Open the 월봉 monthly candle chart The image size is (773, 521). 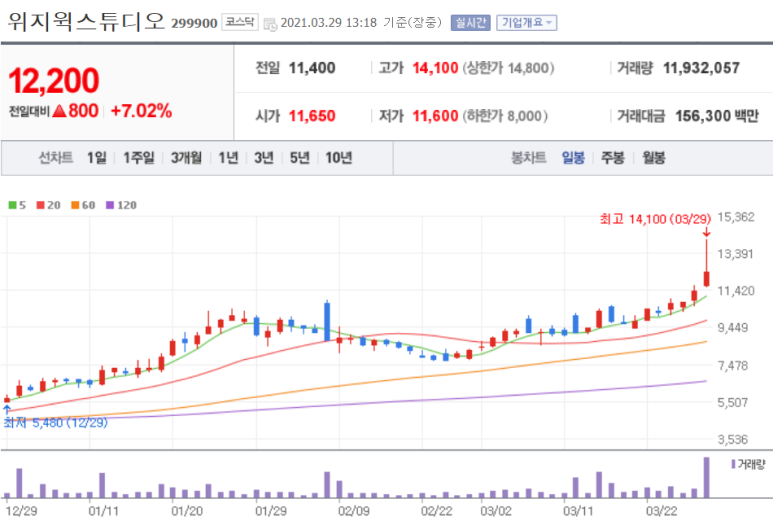[x=653, y=158]
